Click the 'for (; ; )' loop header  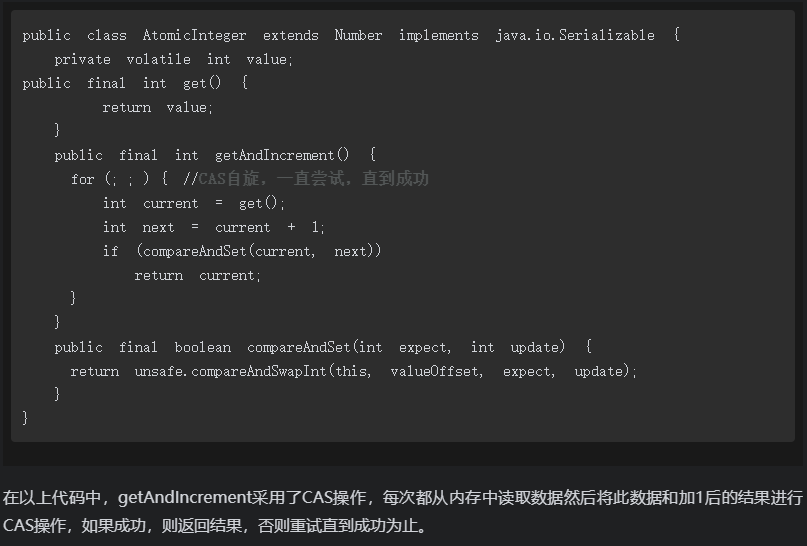coord(111,179)
